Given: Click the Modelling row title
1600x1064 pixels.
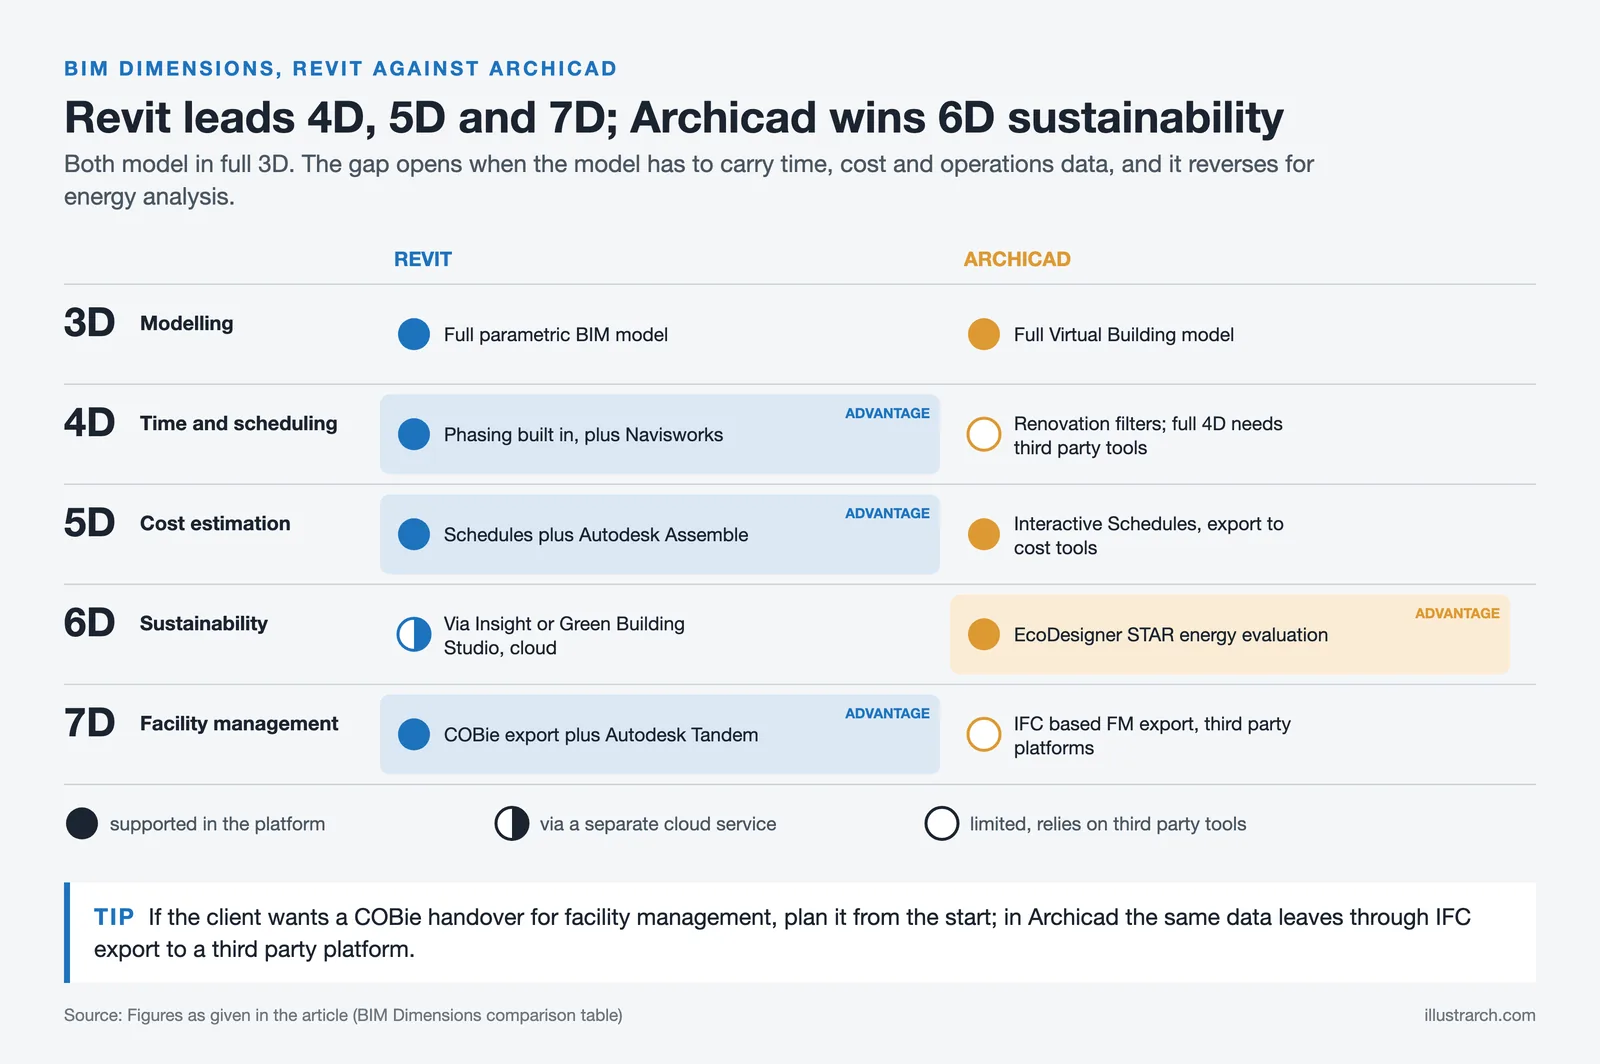Looking at the screenshot, I should (187, 324).
